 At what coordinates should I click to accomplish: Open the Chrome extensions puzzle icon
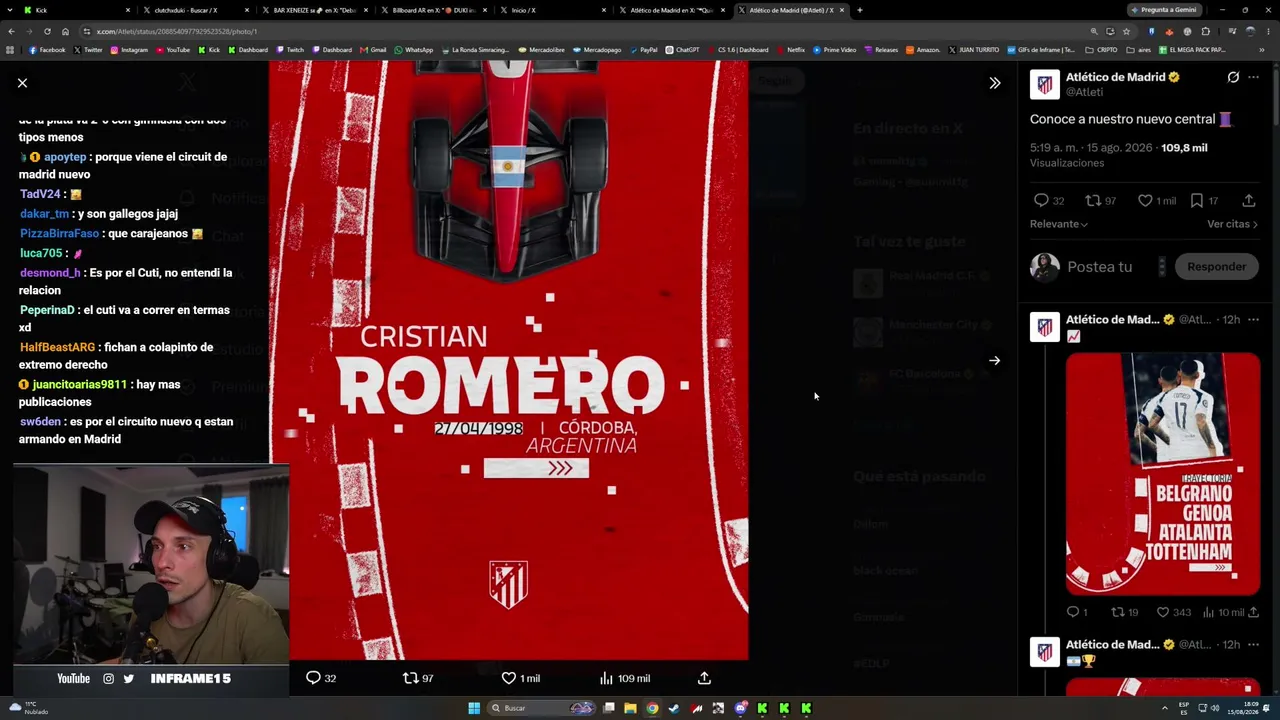tap(1205, 31)
